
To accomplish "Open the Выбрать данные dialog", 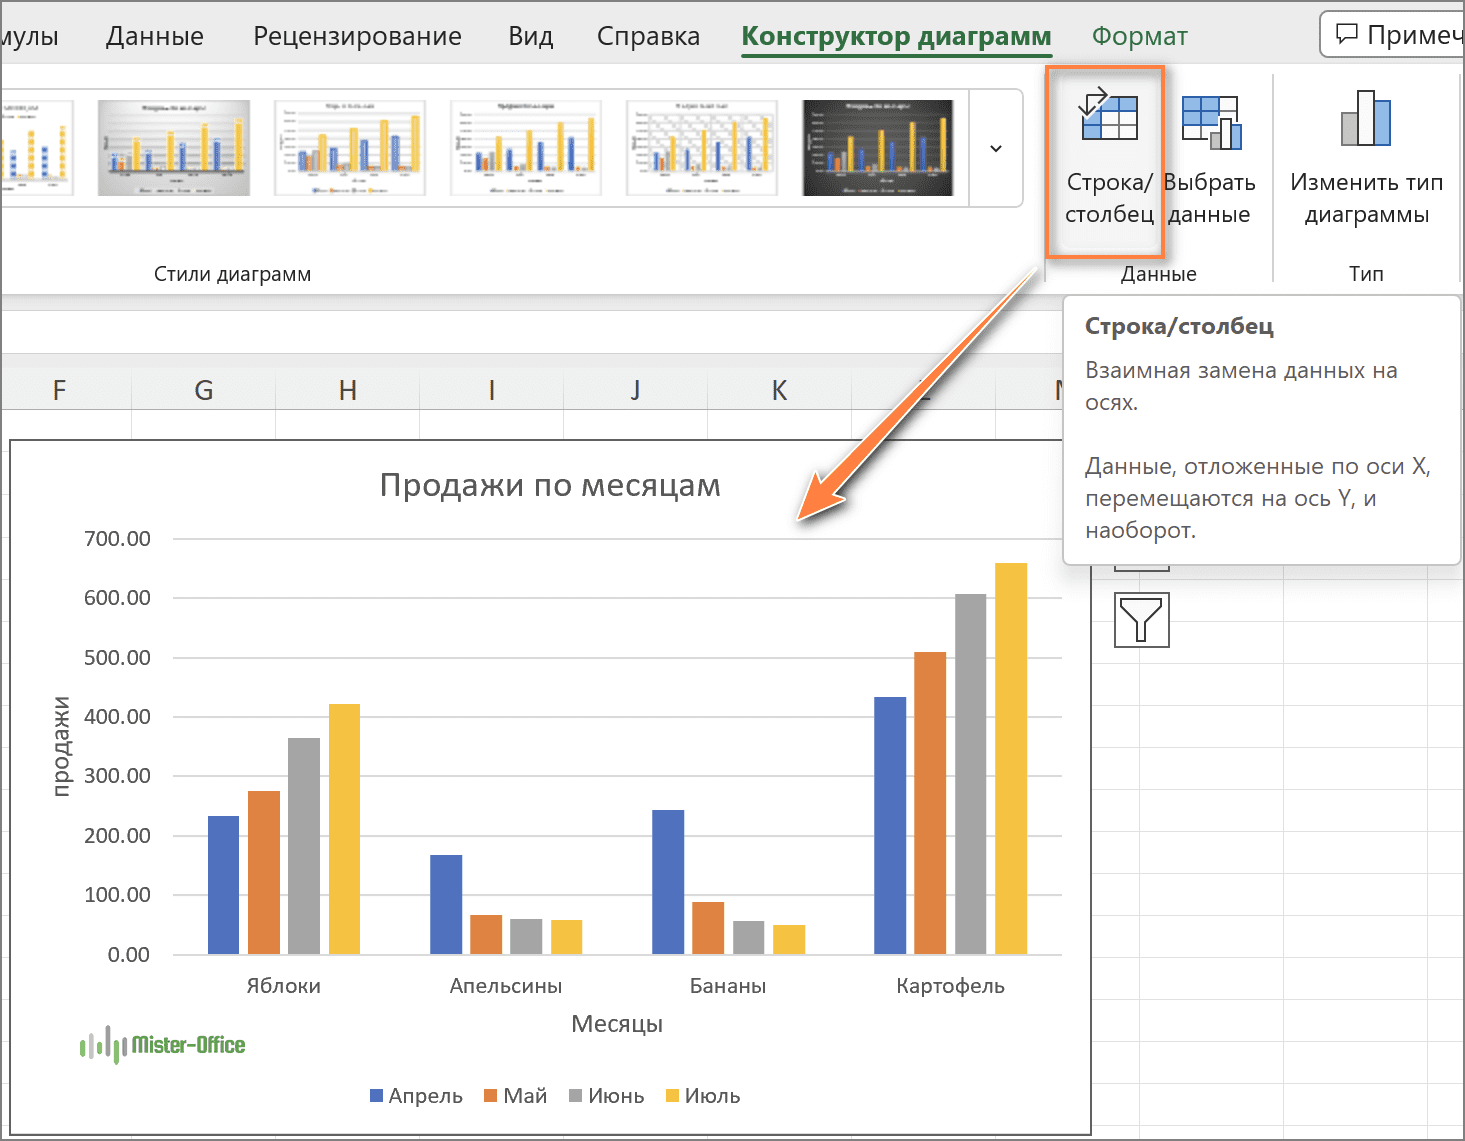I will tap(1209, 160).
